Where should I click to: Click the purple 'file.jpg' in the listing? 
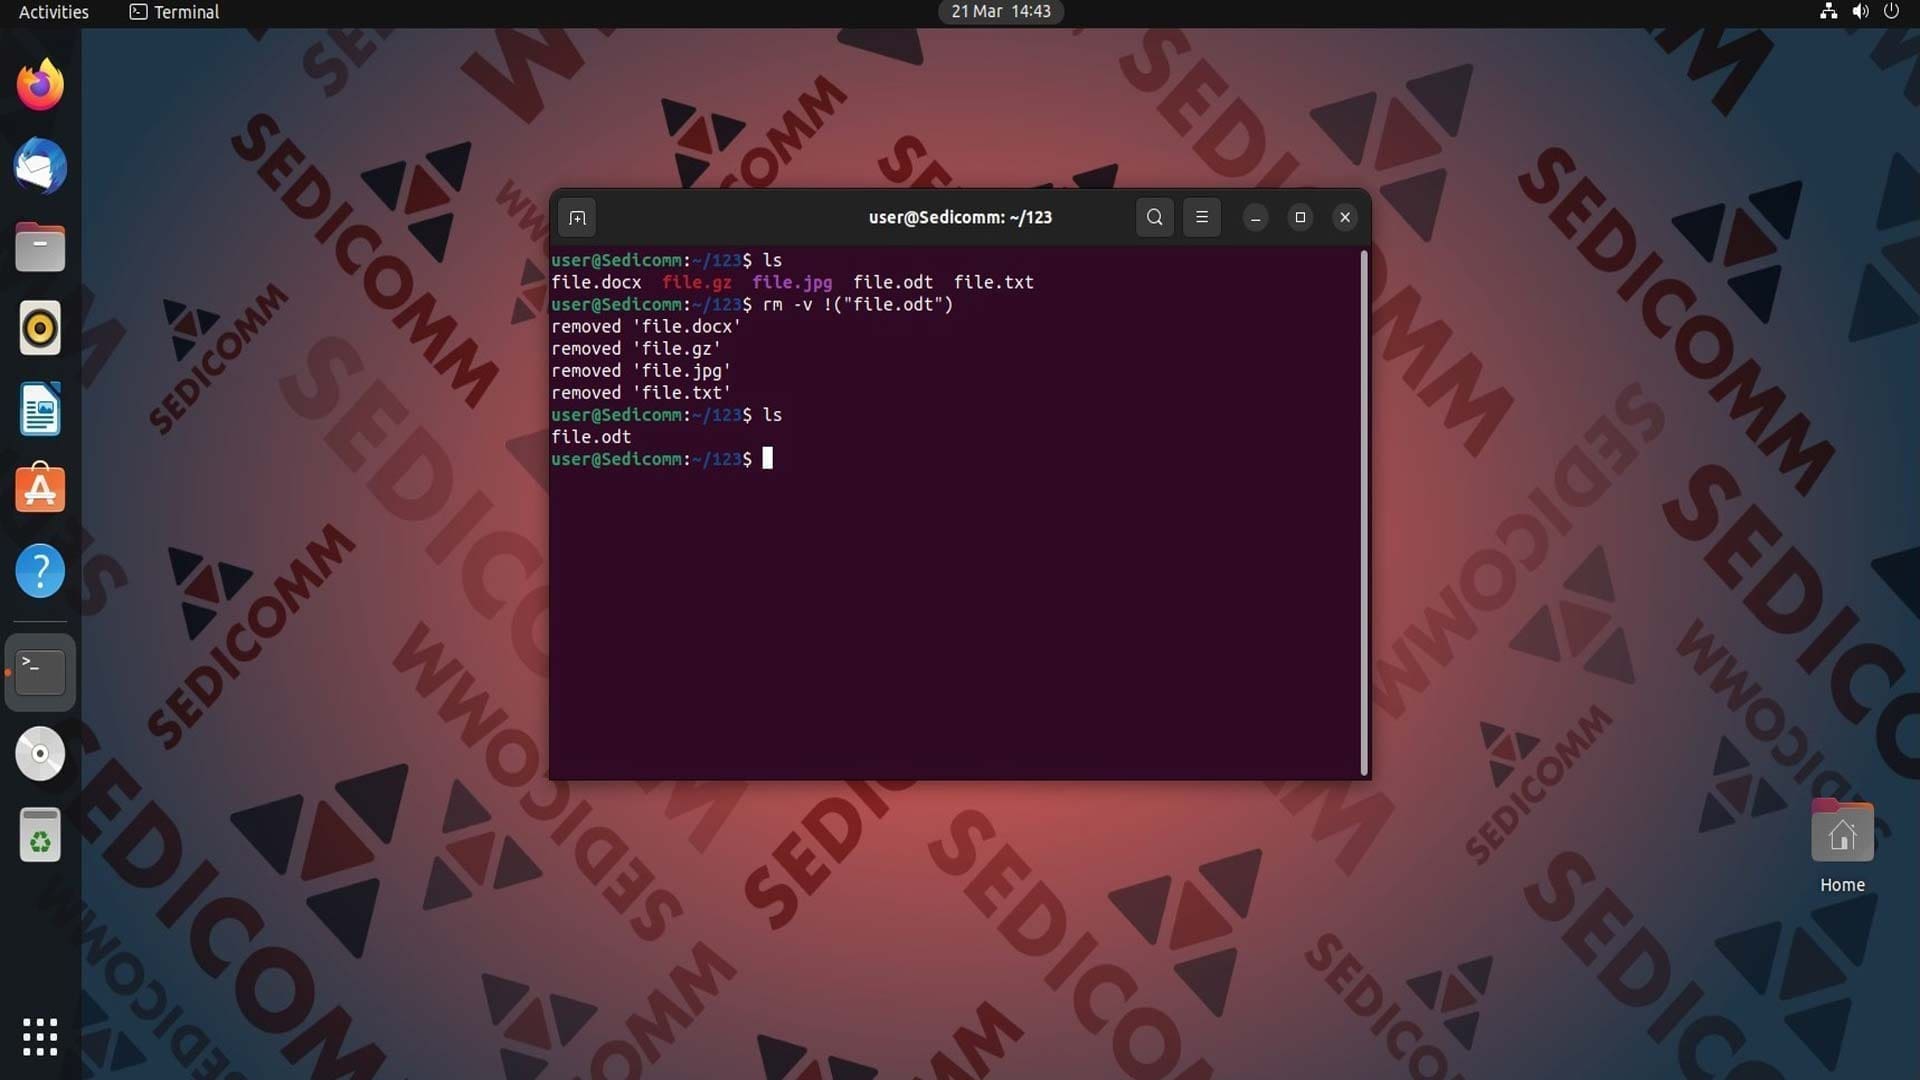point(792,283)
